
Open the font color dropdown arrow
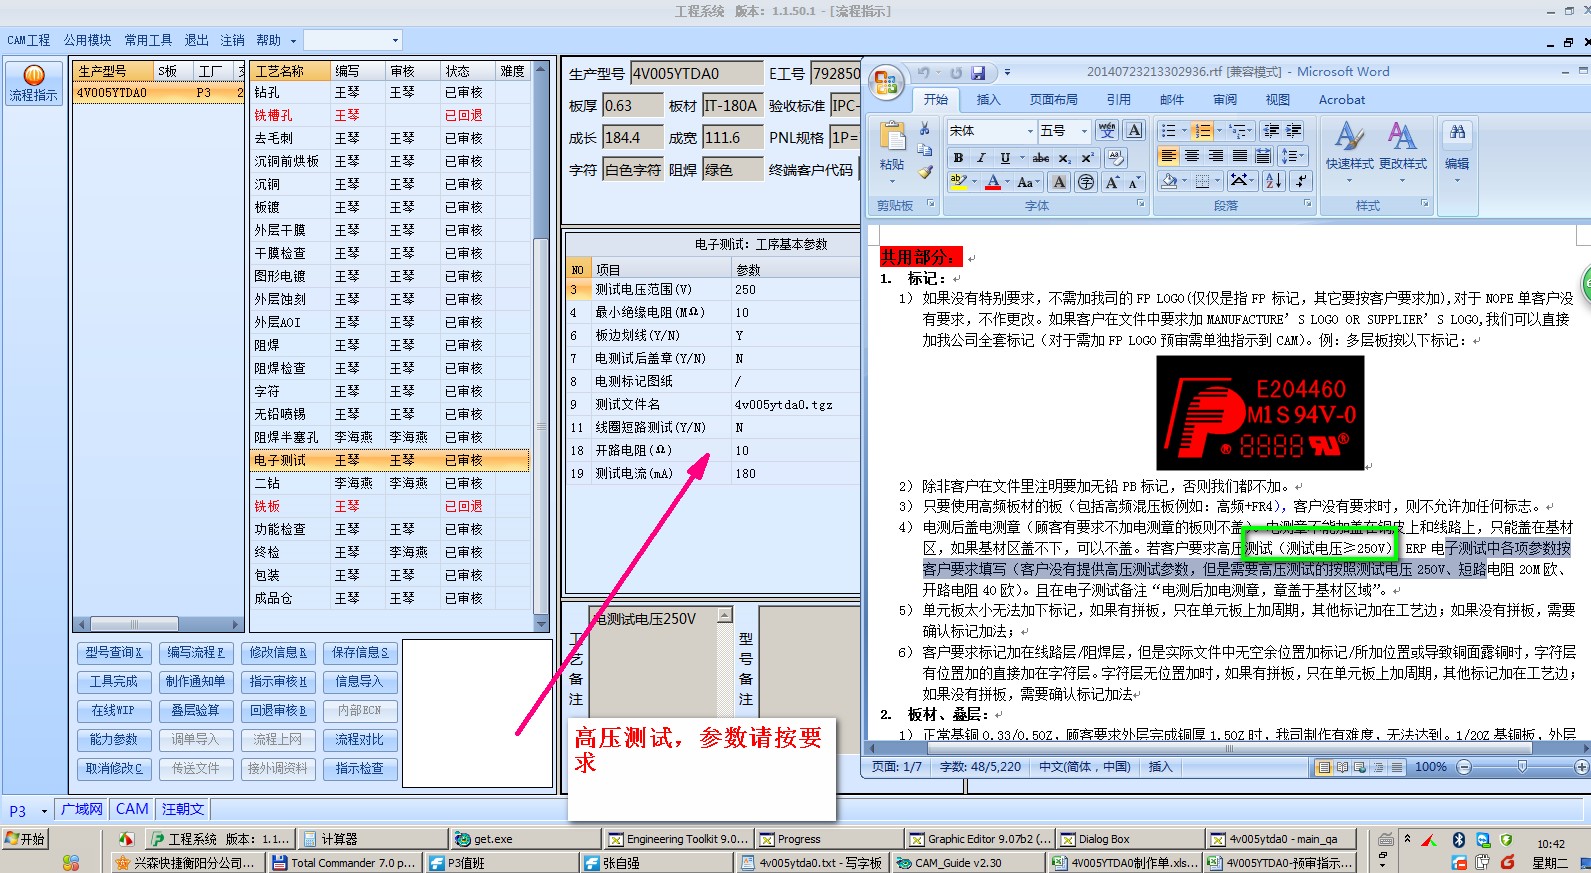(x=1007, y=182)
